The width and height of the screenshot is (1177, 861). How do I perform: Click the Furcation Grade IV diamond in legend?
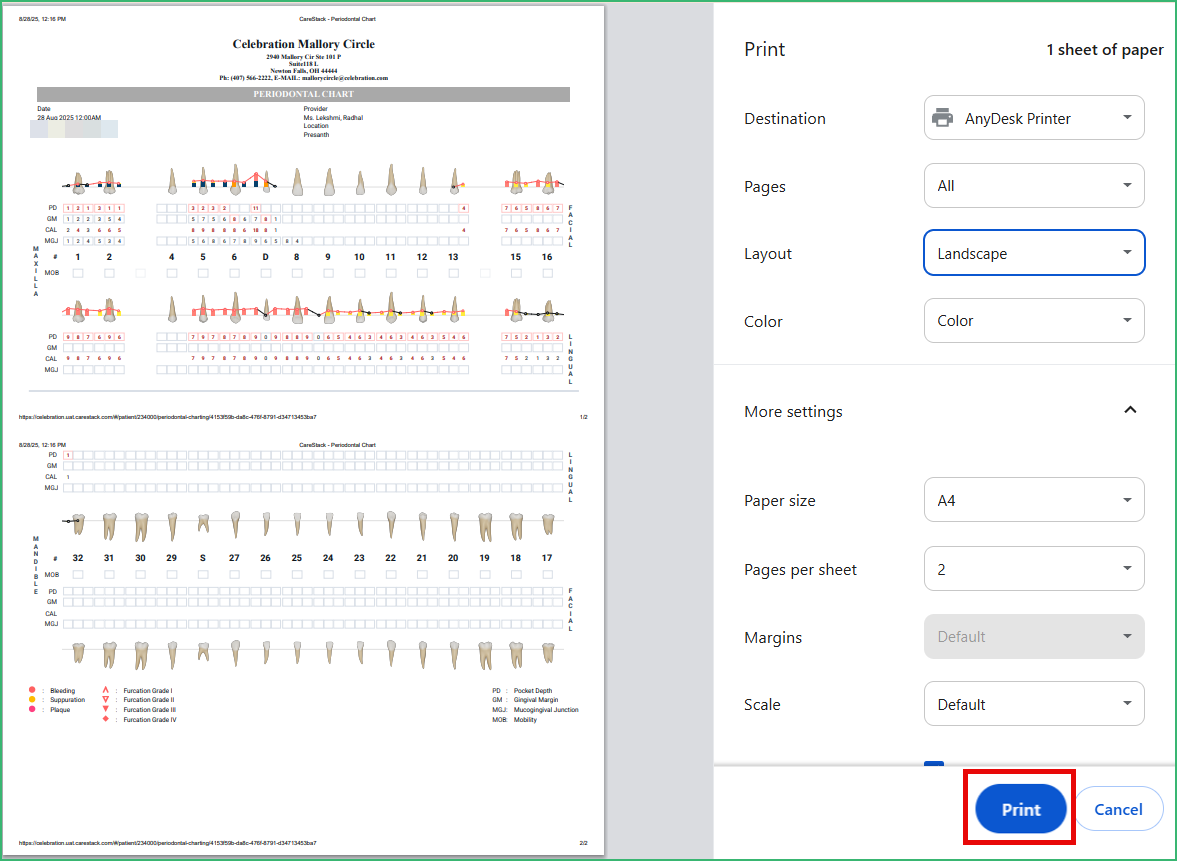[106, 719]
